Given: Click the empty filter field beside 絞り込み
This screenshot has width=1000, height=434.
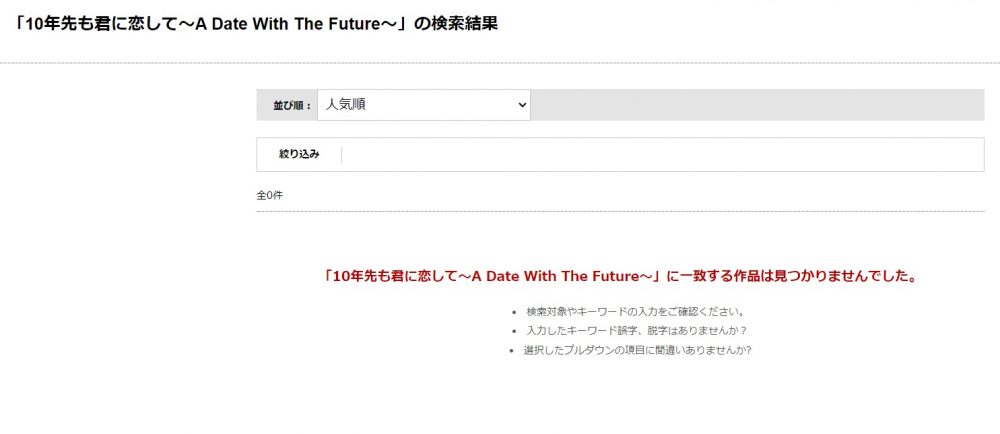Looking at the screenshot, I should coord(662,154).
